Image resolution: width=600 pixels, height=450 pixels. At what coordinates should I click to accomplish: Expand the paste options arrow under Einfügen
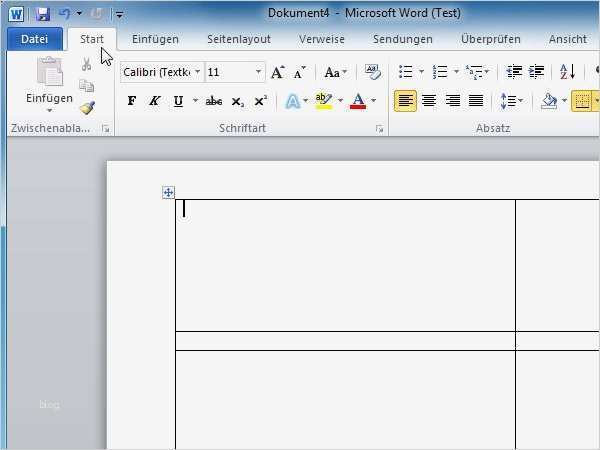click(49, 111)
